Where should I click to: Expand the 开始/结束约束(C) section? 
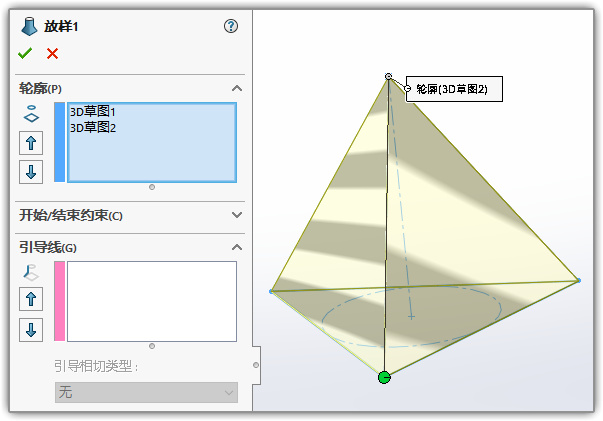coord(237,215)
